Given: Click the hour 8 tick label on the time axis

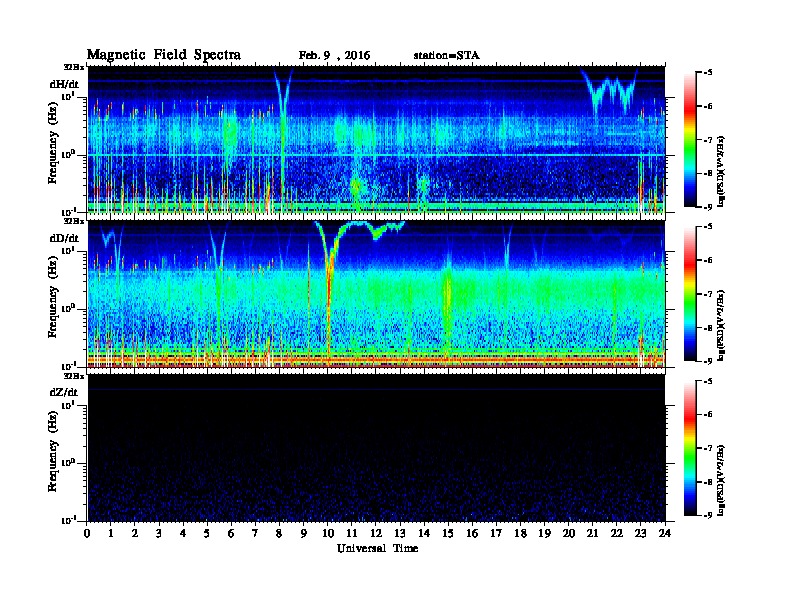Looking at the screenshot, I should (x=279, y=533).
